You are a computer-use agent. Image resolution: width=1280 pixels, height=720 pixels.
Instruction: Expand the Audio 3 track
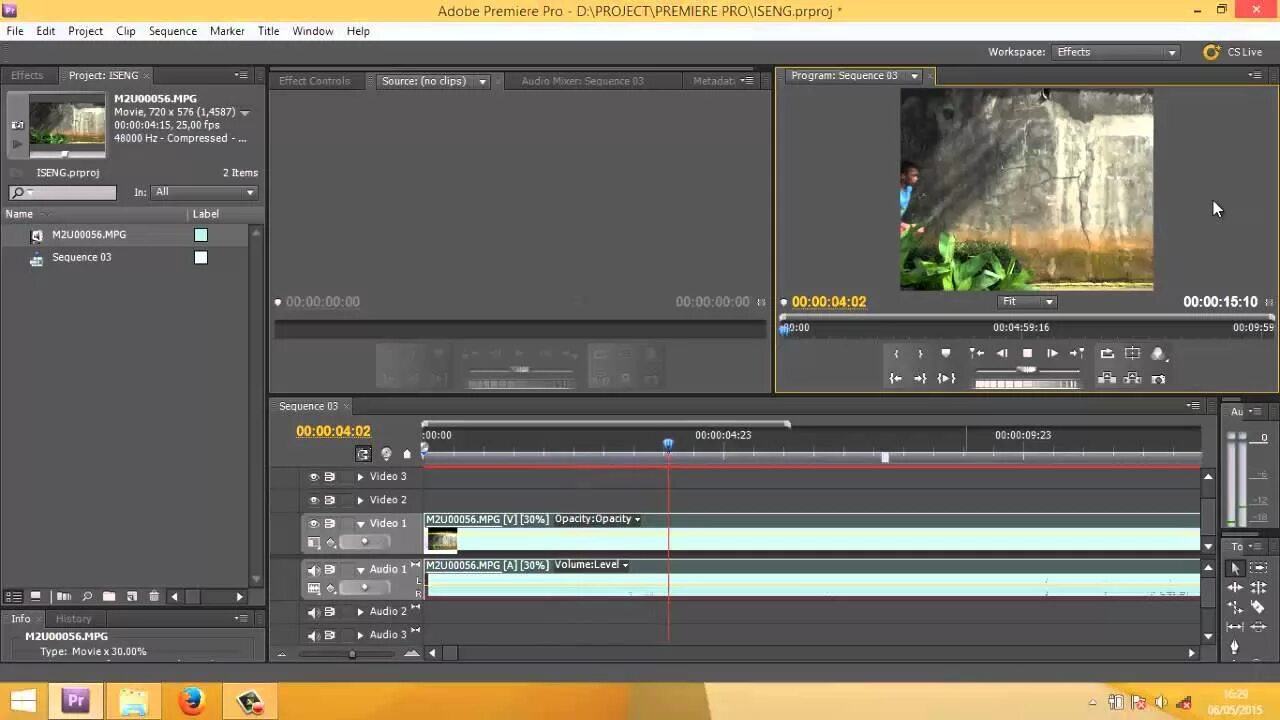click(x=361, y=635)
